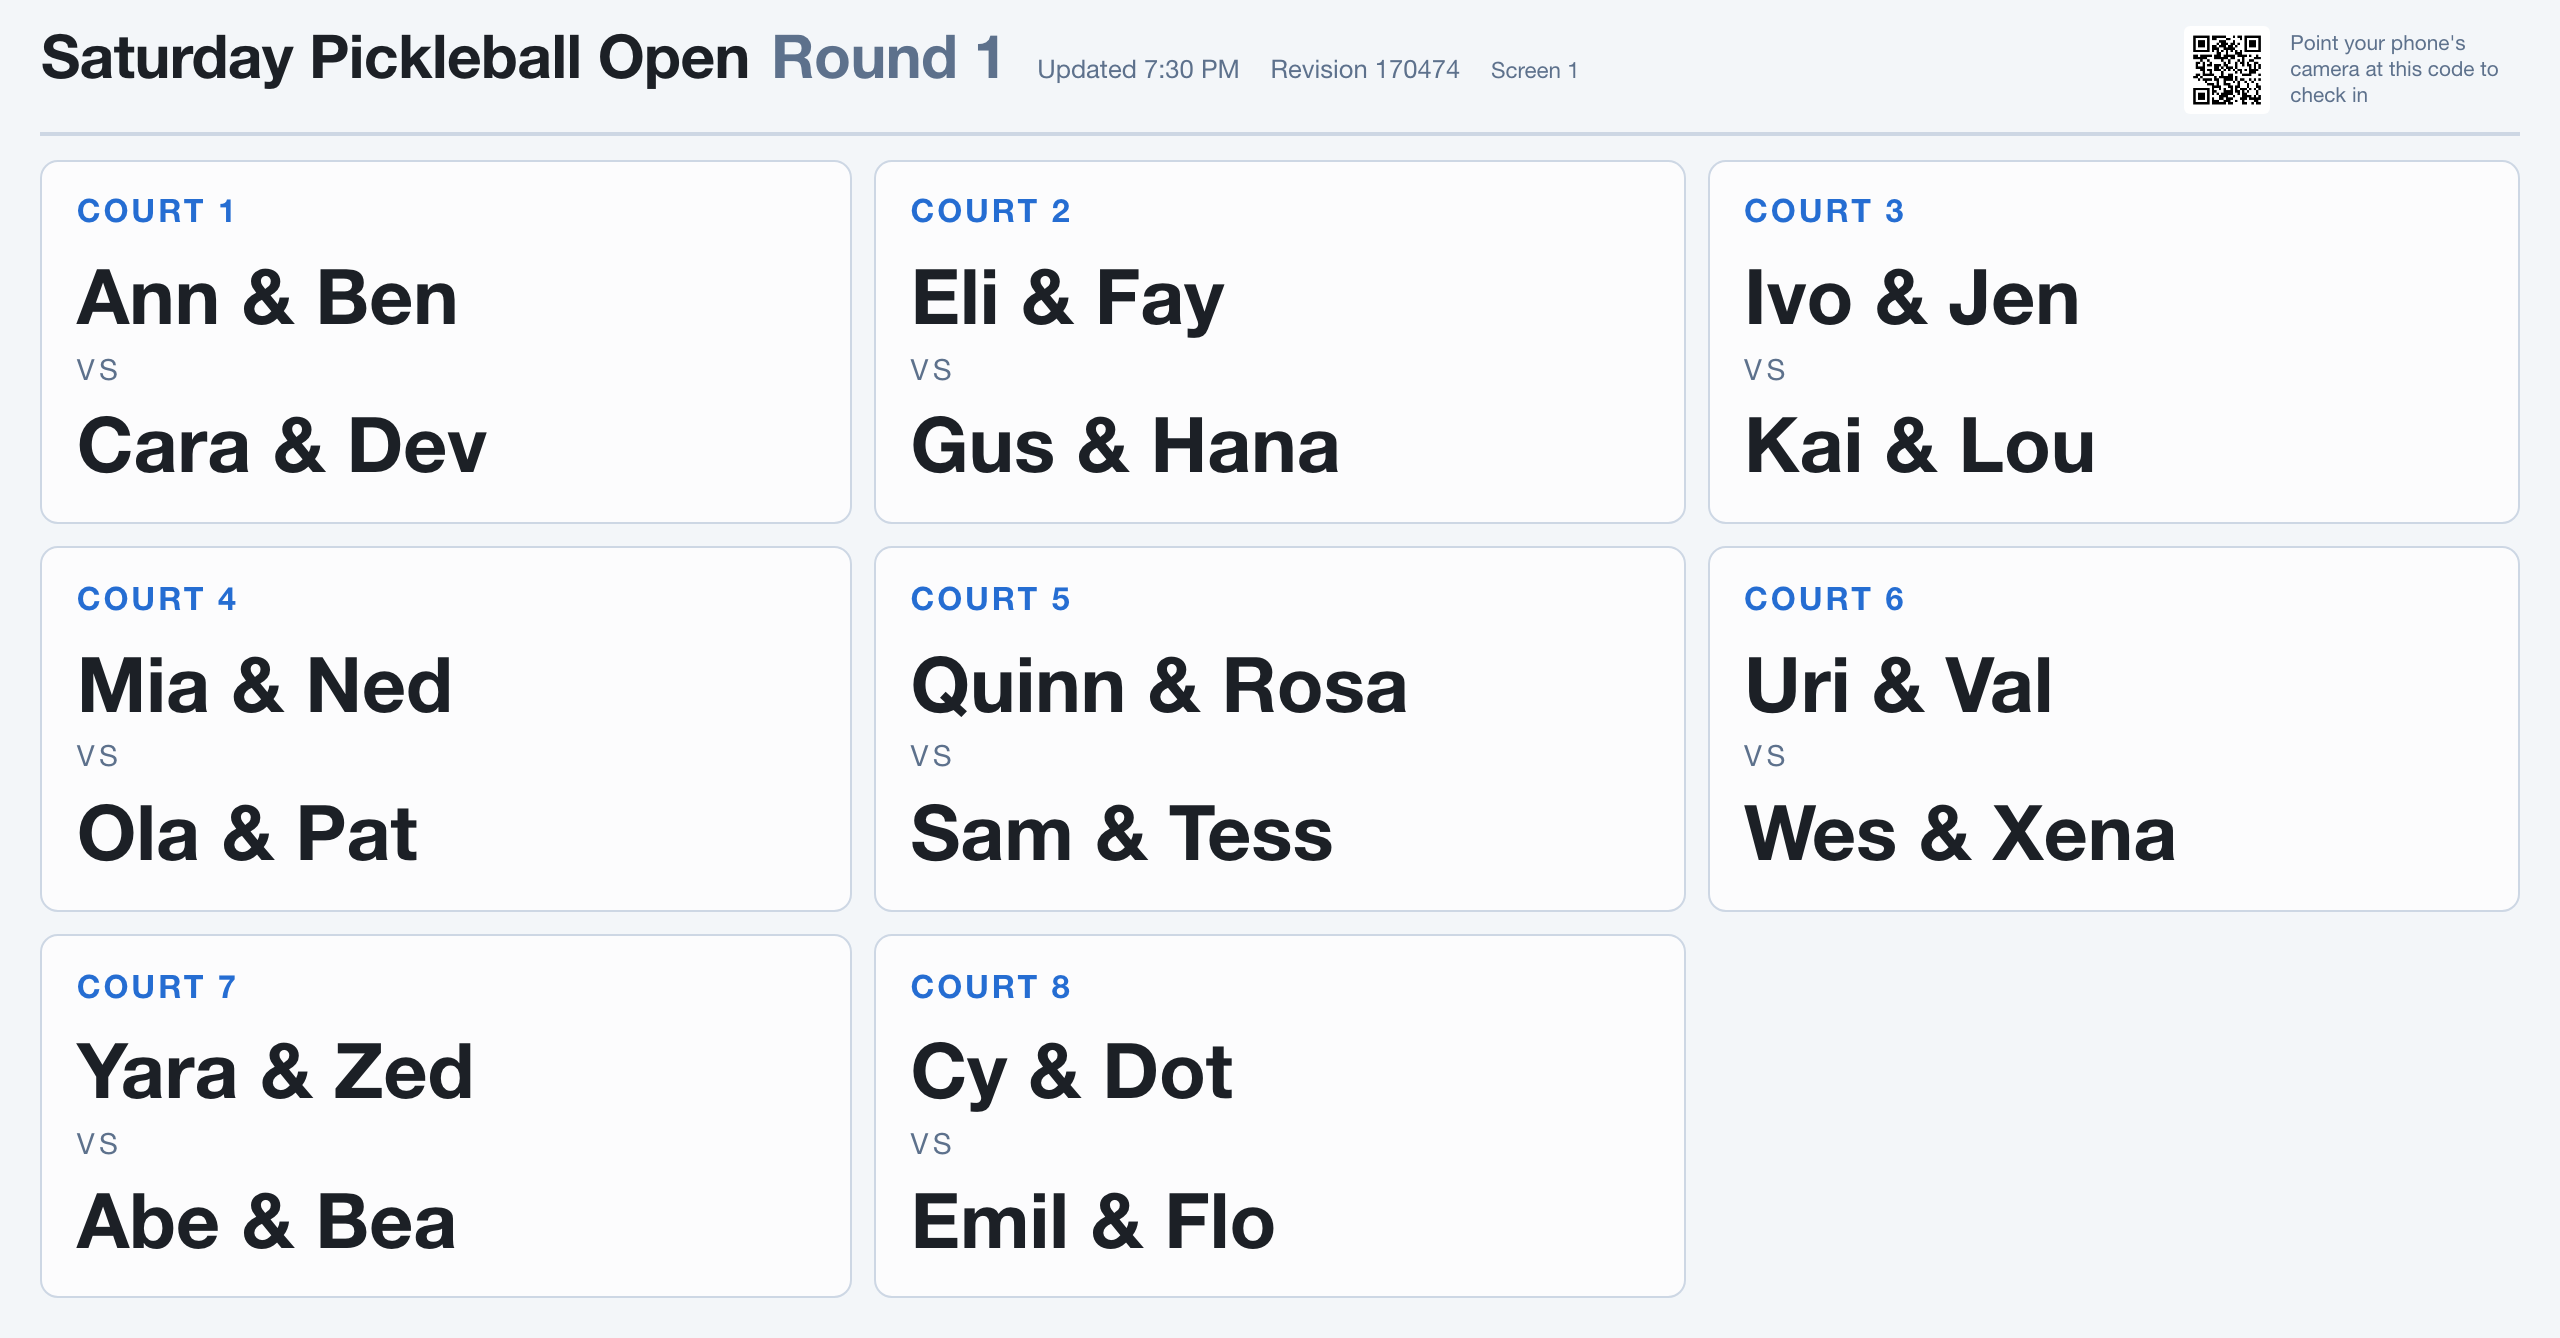Image resolution: width=2560 pixels, height=1338 pixels.
Task: Select team Sam & Tess
Action: point(1122,834)
